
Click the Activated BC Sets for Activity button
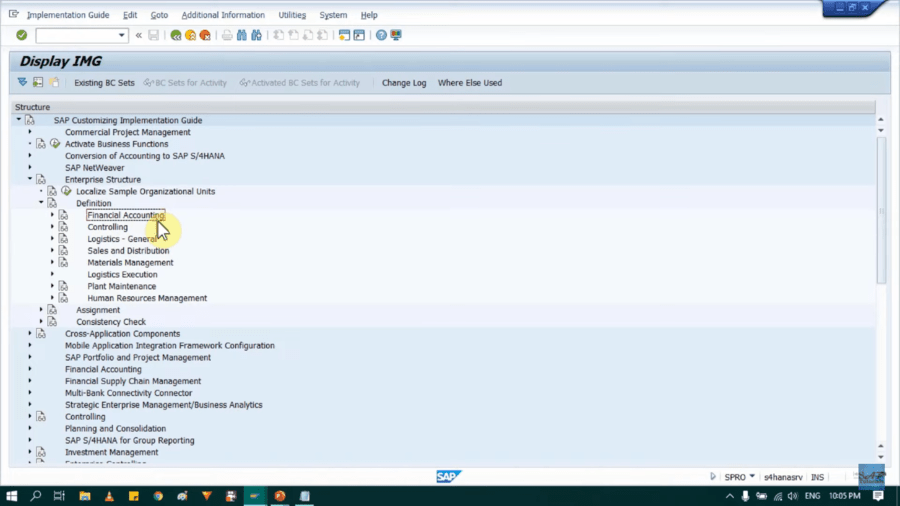[x=300, y=83]
